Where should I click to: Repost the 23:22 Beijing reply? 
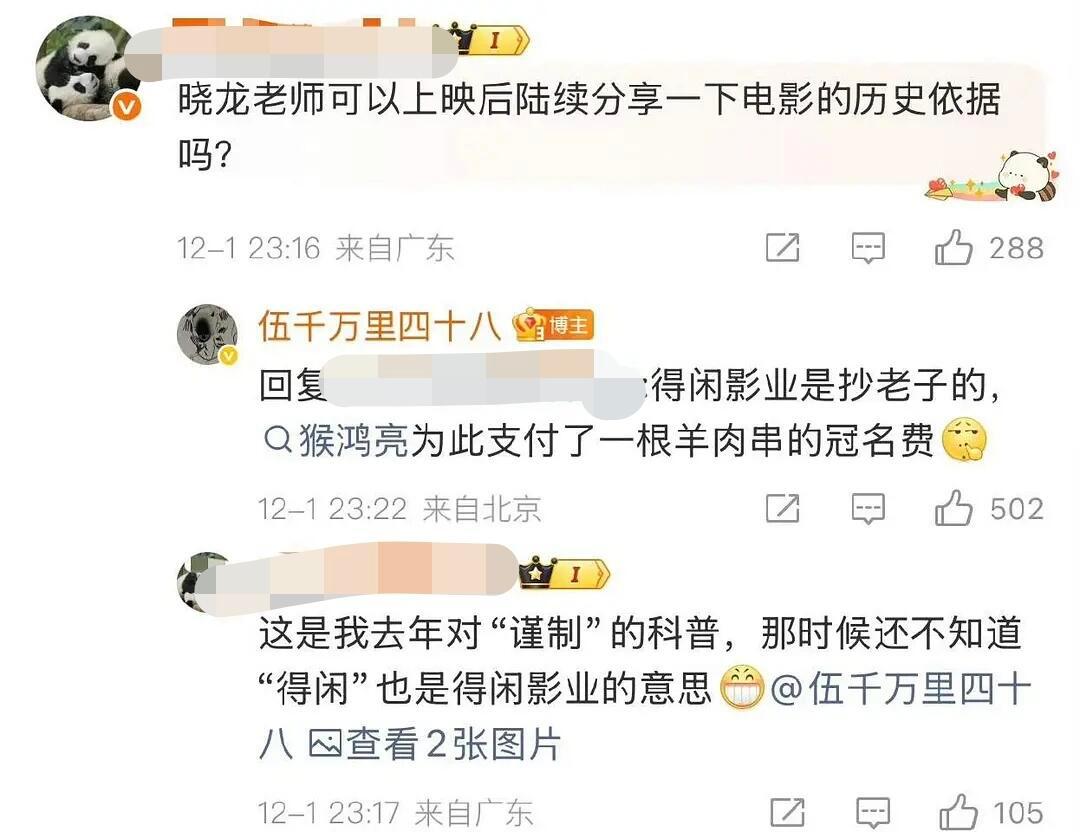click(783, 509)
